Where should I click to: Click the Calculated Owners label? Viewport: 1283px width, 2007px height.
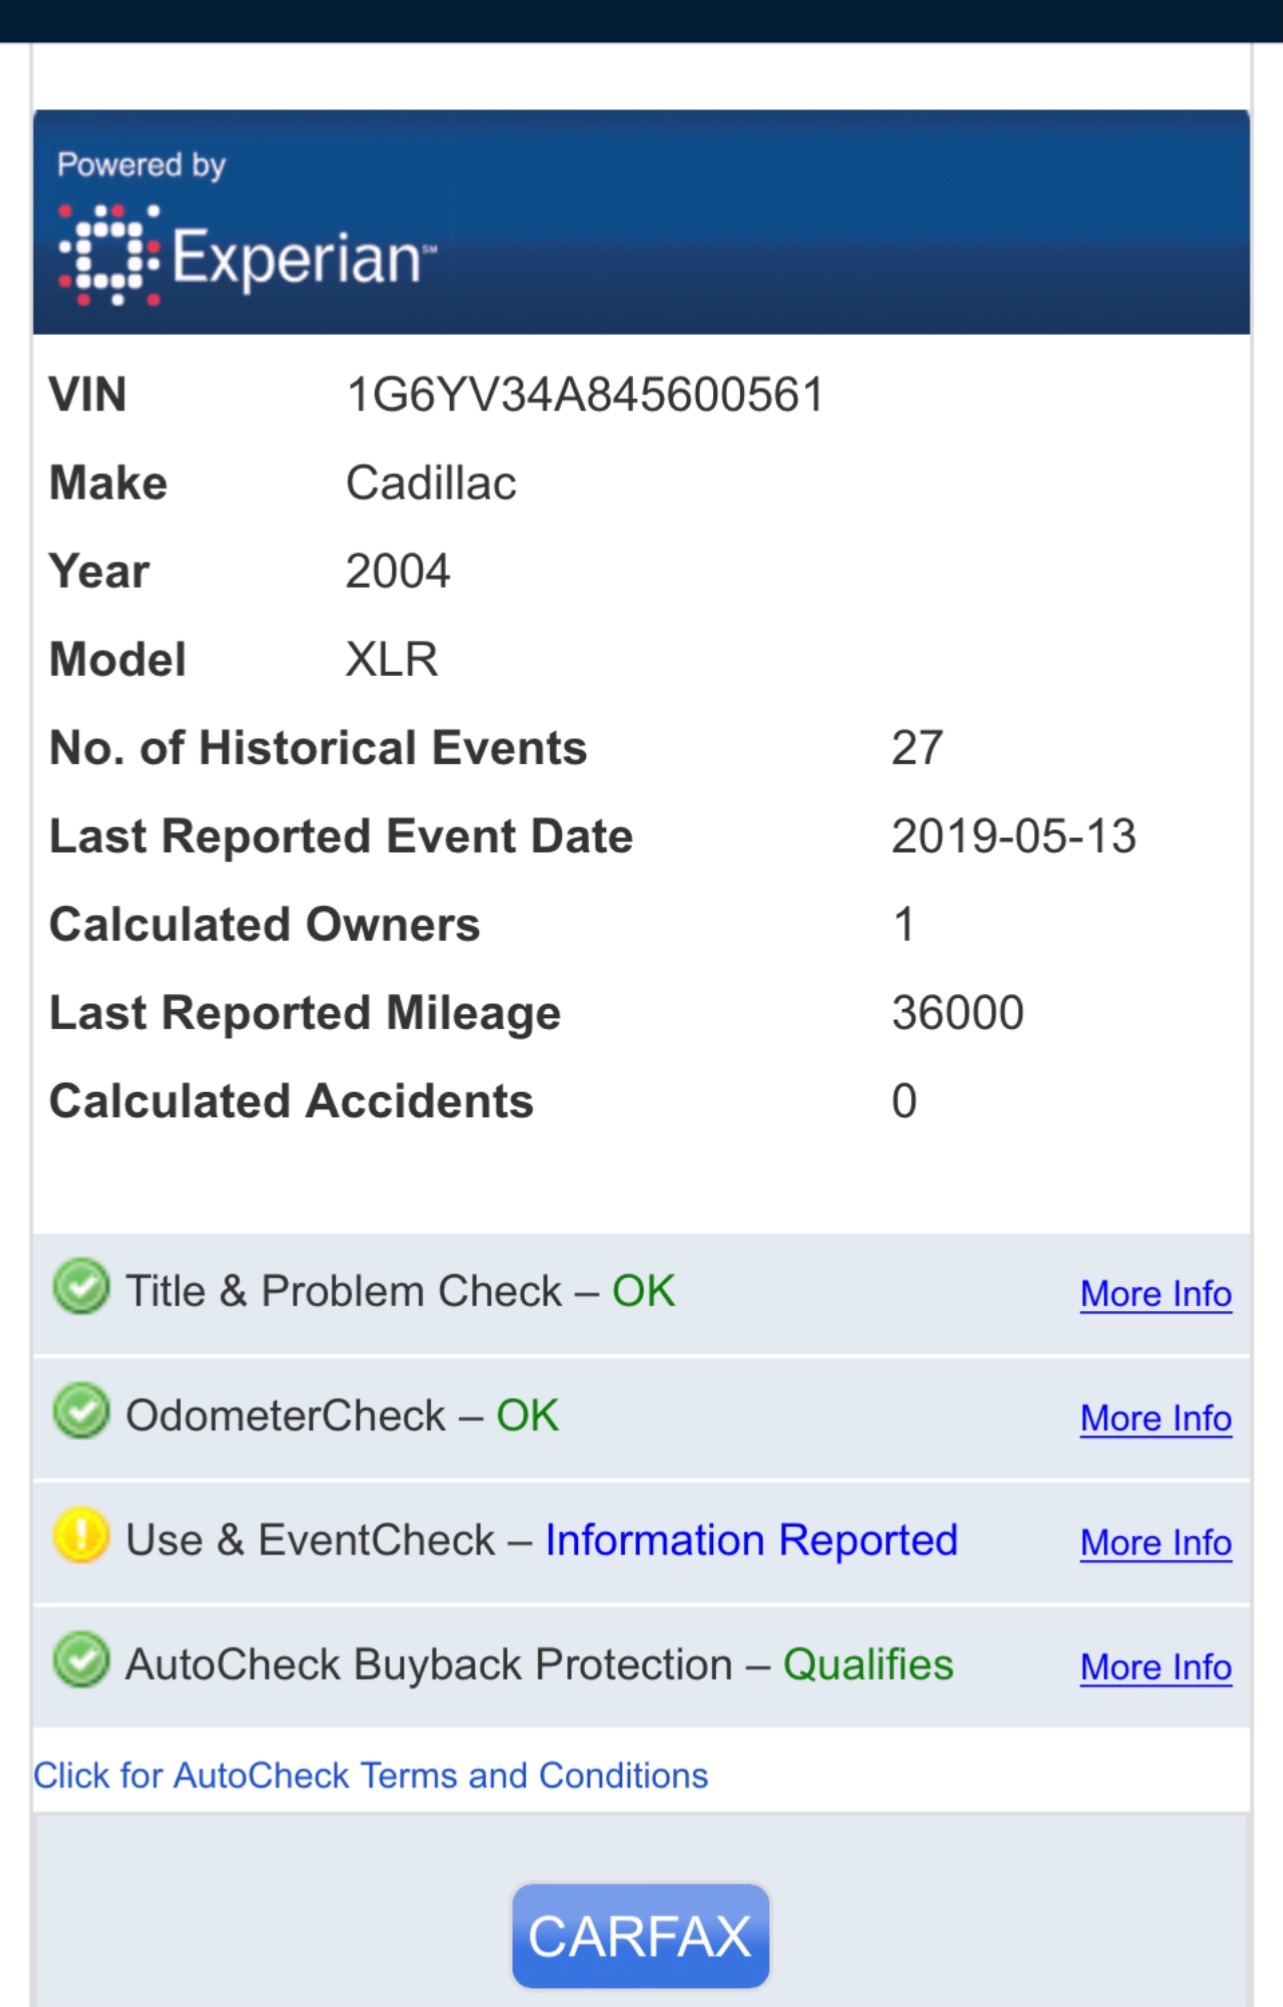tap(265, 924)
